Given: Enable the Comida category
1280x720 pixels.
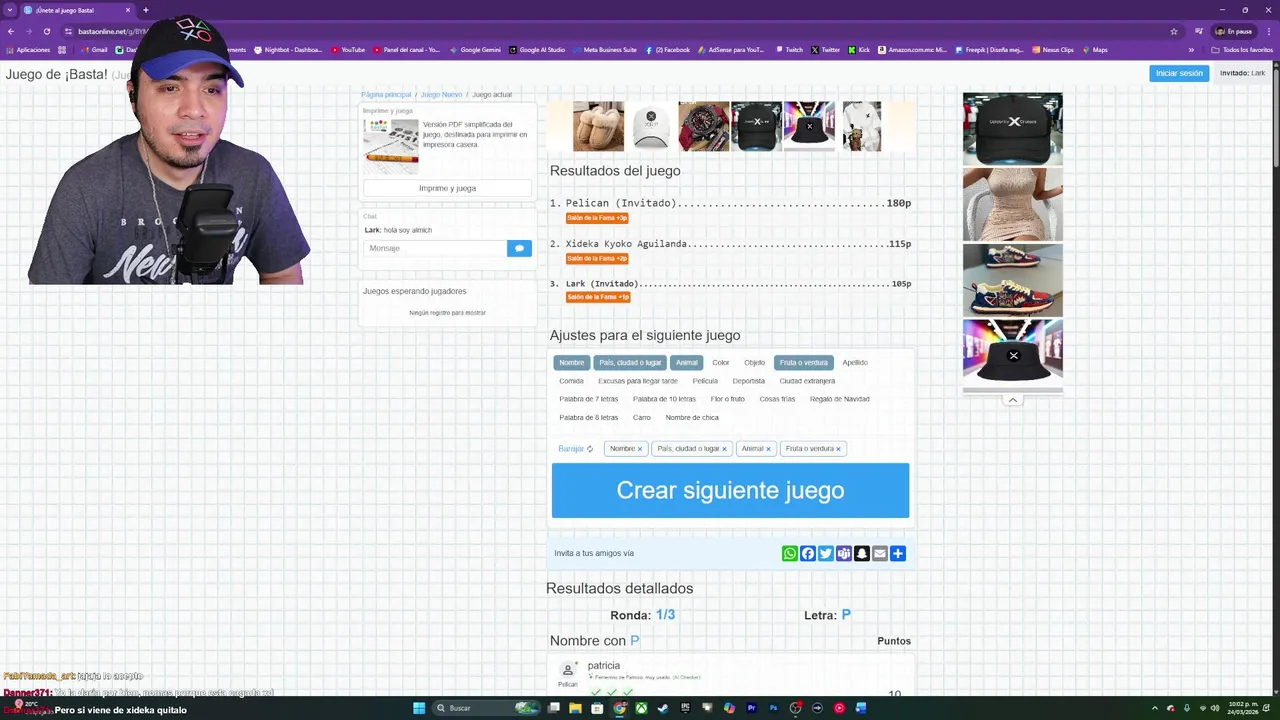Looking at the screenshot, I should click(571, 381).
